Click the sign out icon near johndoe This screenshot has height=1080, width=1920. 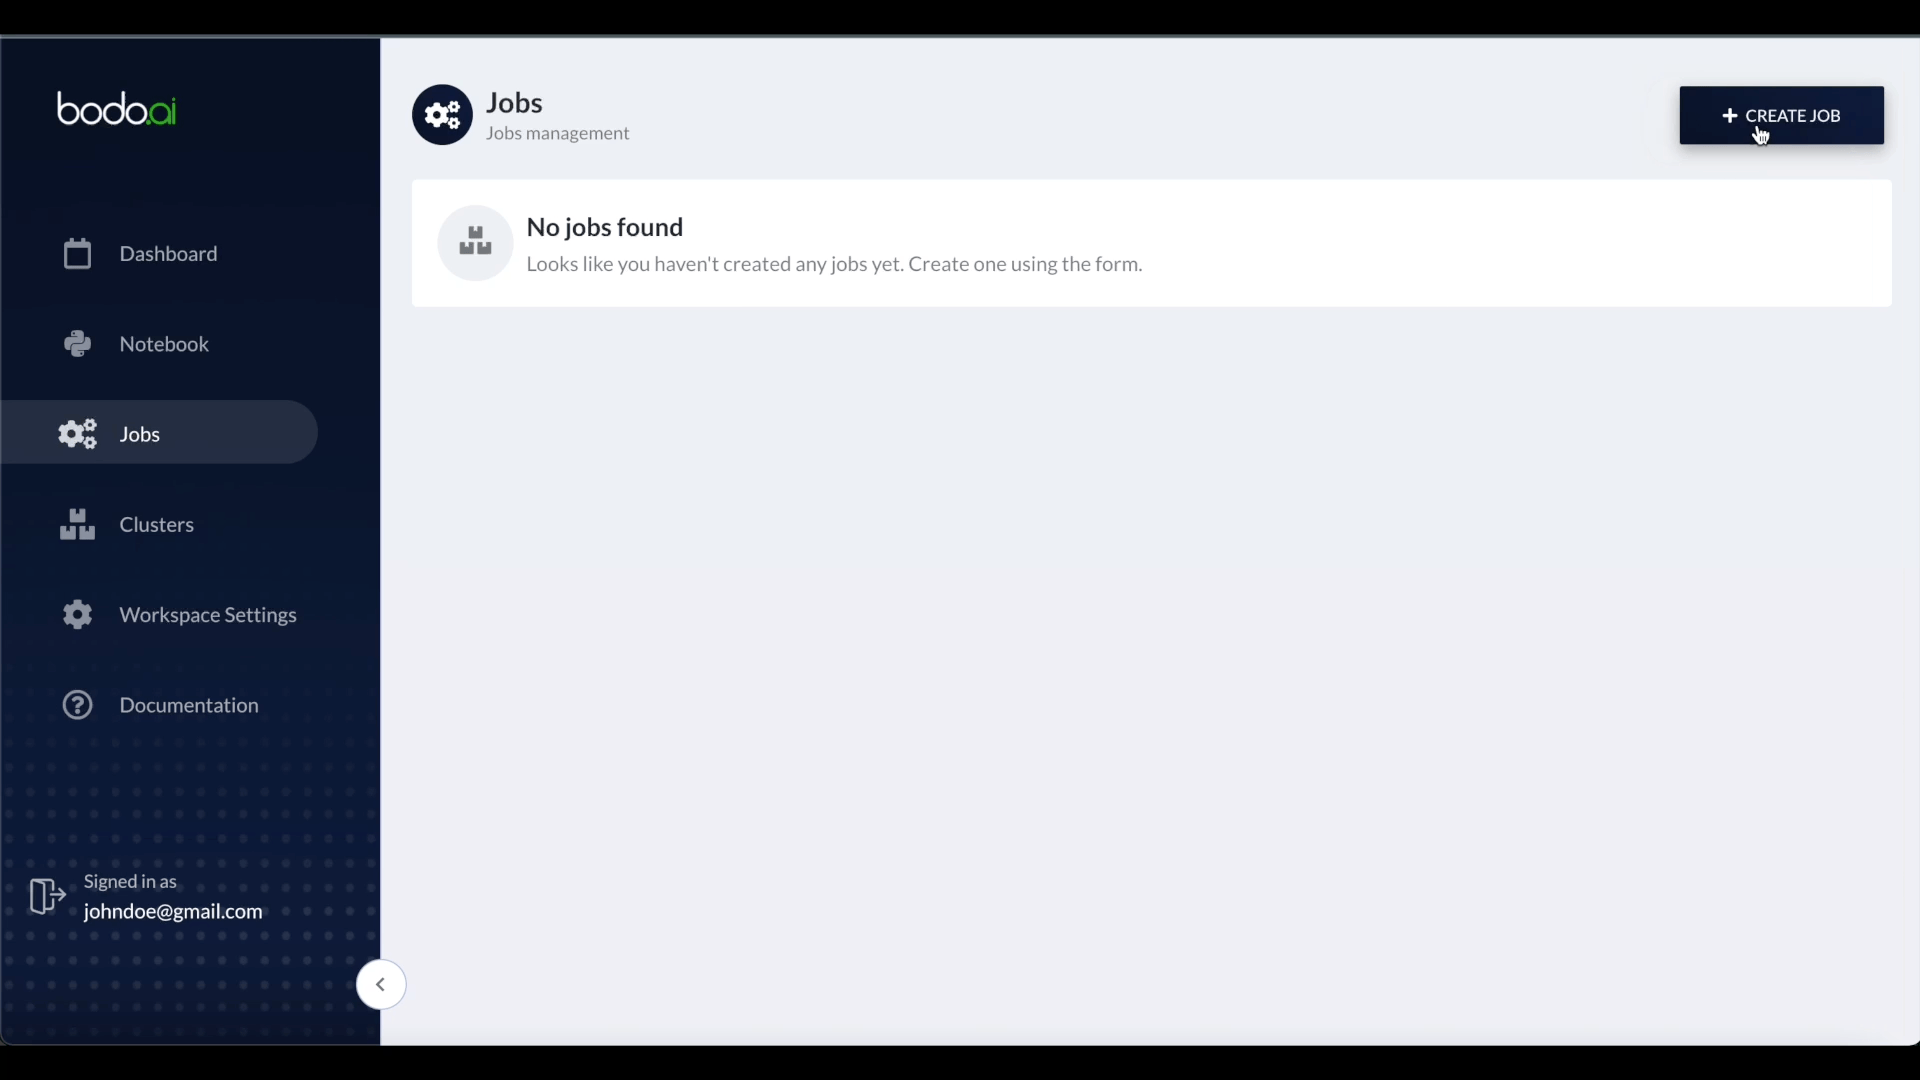[x=47, y=897]
